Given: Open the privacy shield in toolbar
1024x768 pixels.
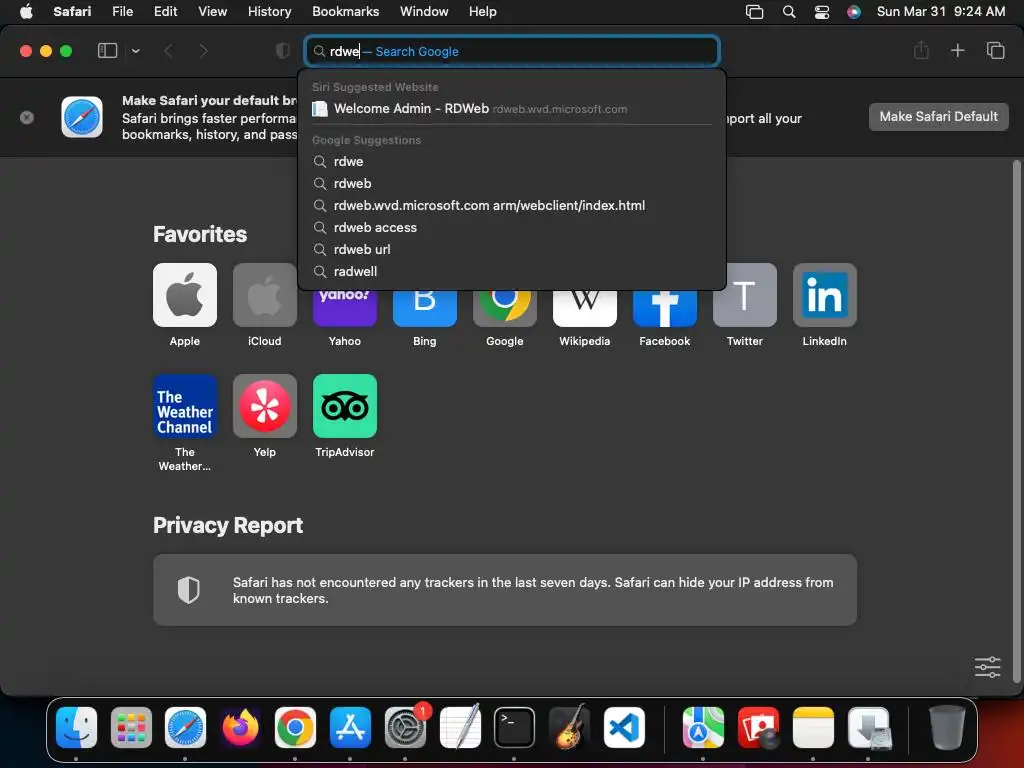Looking at the screenshot, I should coord(282,51).
